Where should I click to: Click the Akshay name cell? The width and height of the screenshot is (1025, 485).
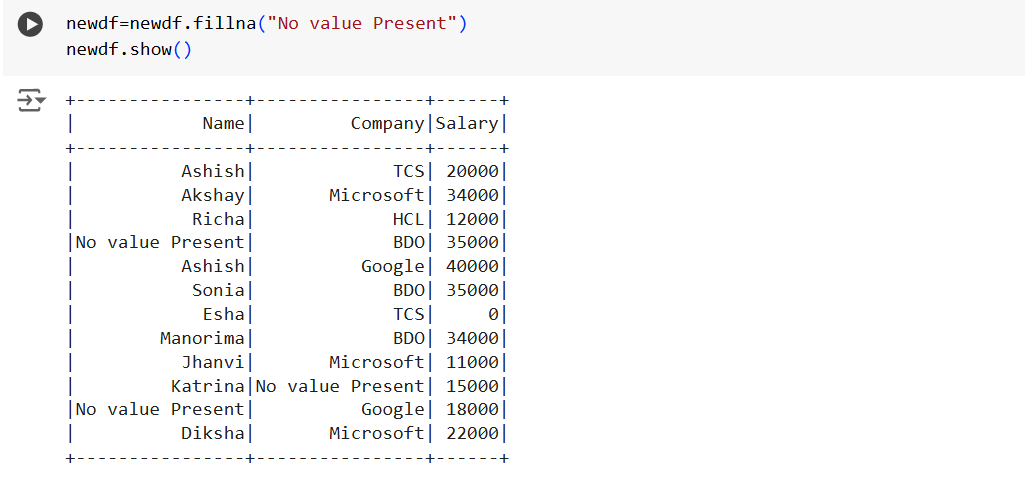[212, 195]
